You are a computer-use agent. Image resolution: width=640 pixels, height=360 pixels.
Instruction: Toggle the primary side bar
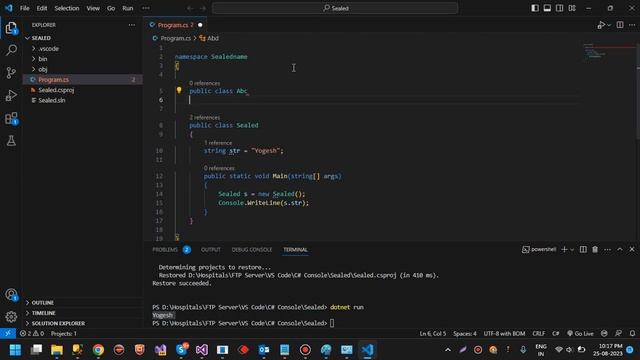point(535,8)
